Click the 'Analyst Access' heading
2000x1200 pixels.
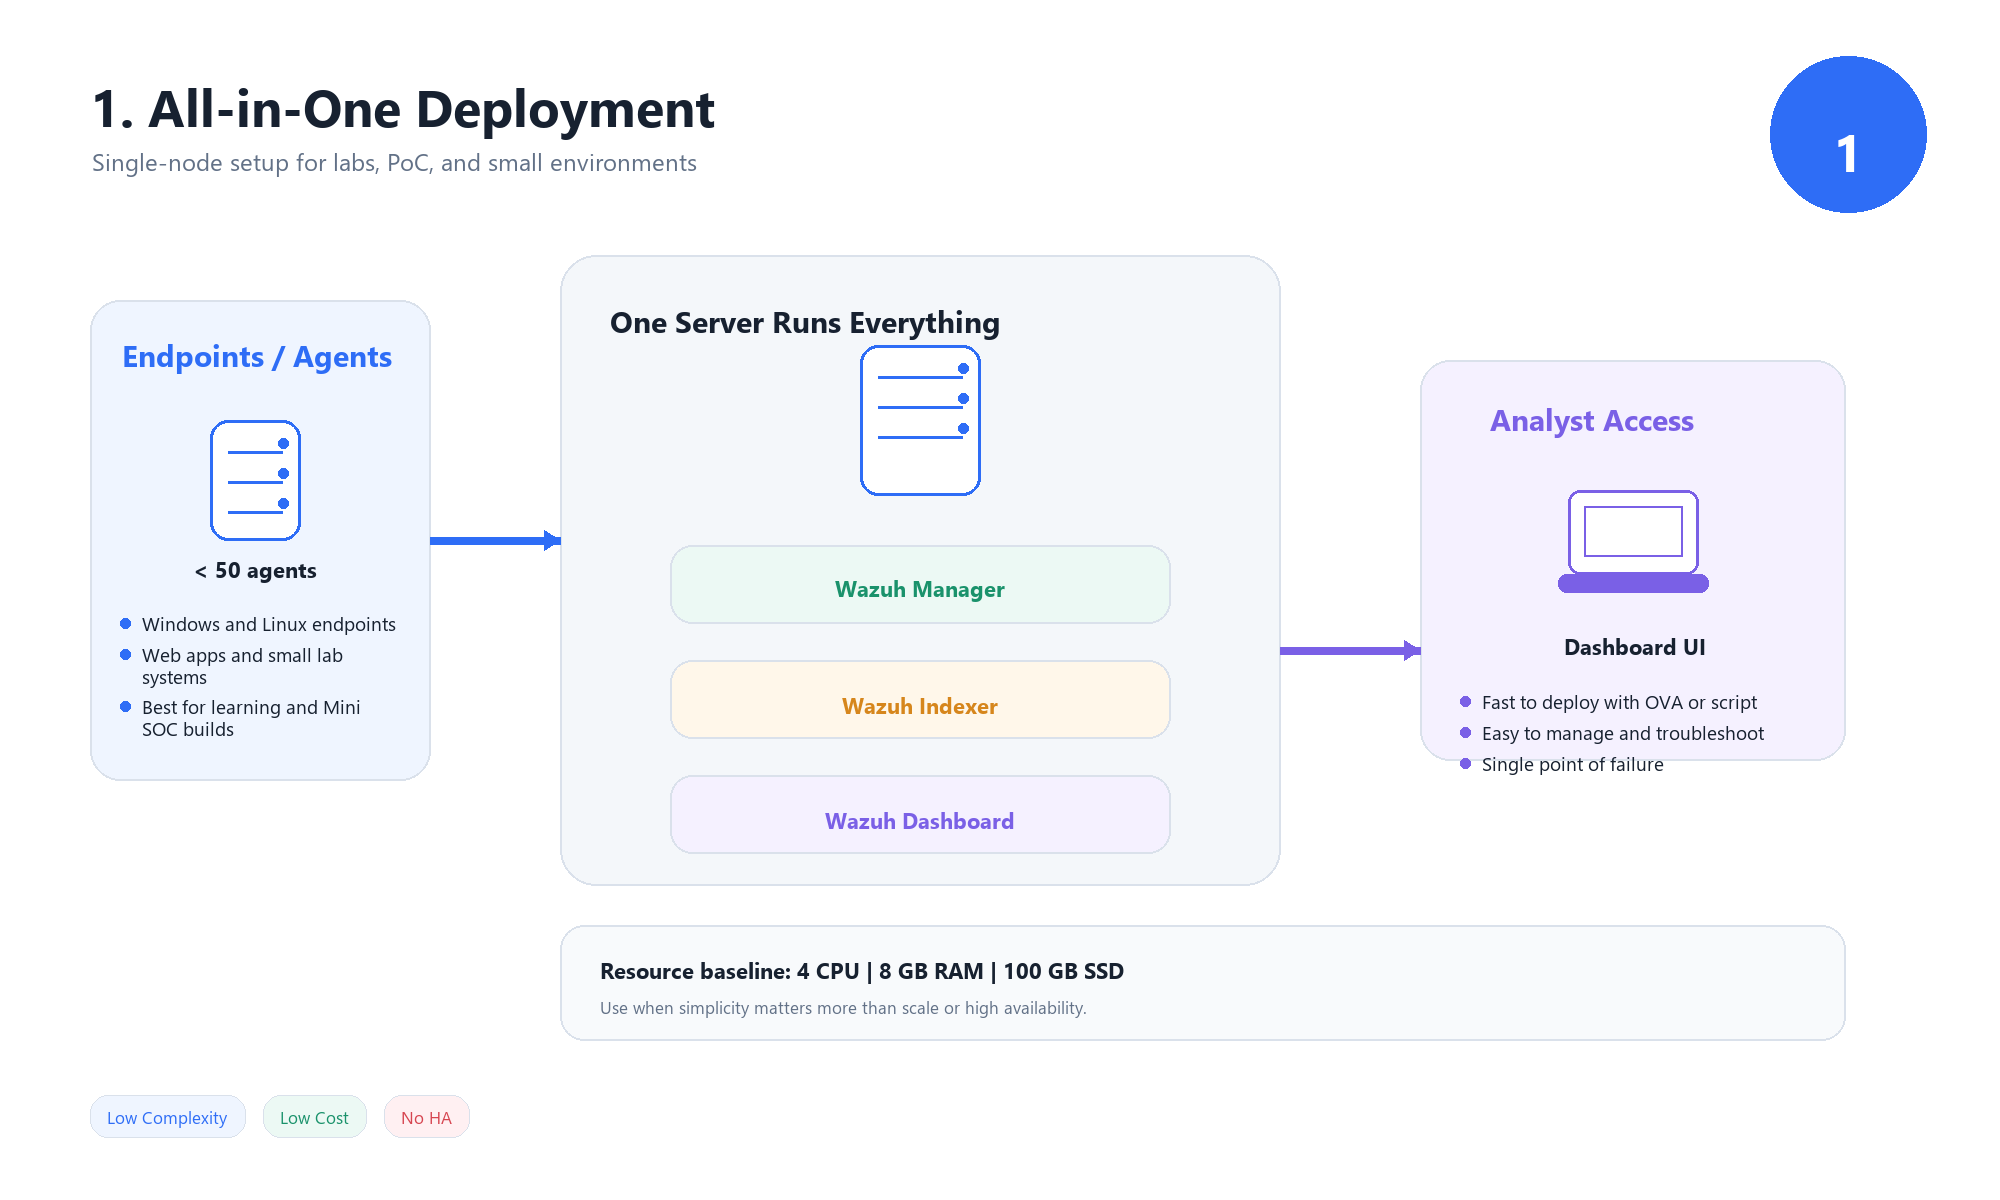(1591, 421)
